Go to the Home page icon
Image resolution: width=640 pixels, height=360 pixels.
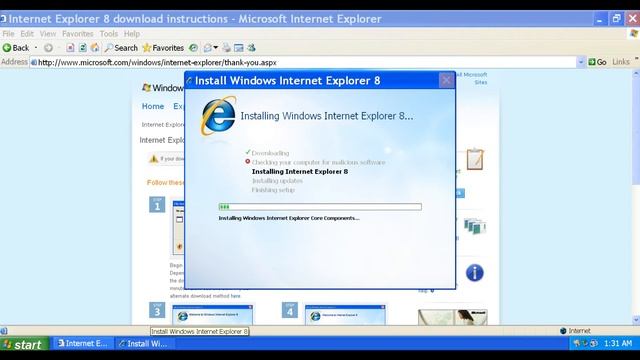coord(95,48)
